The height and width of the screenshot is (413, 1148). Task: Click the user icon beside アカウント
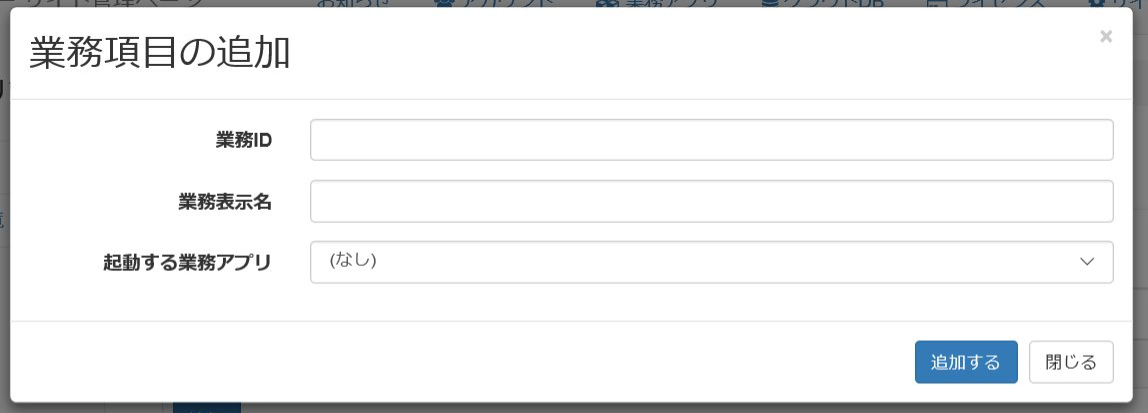pos(443,3)
